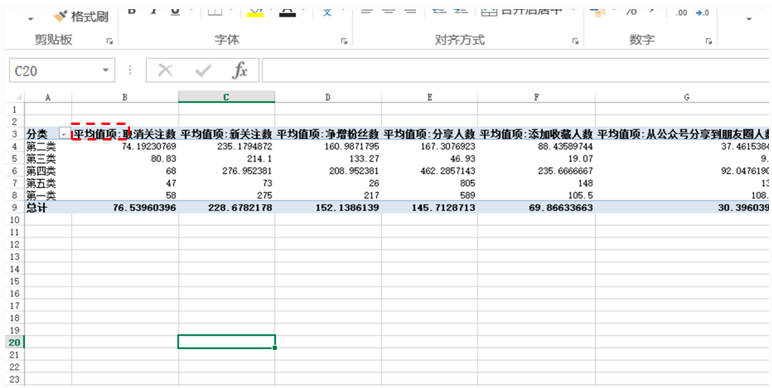
Task: Select row 9 header for 总计
Action: pyautogui.click(x=15, y=208)
